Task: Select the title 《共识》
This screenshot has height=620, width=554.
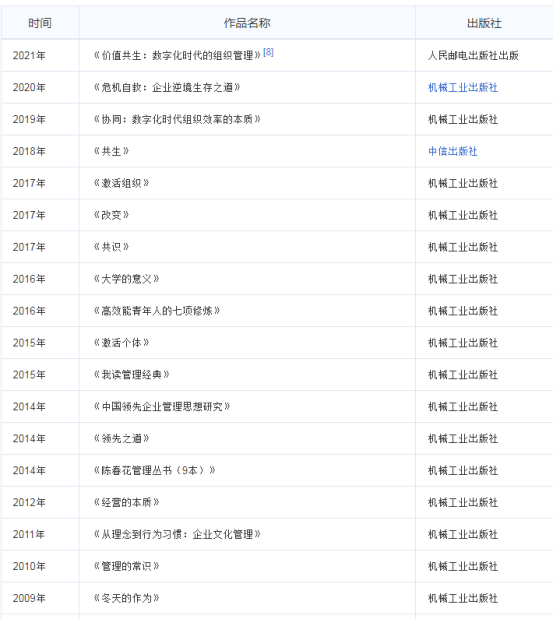Action: tap(112, 247)
